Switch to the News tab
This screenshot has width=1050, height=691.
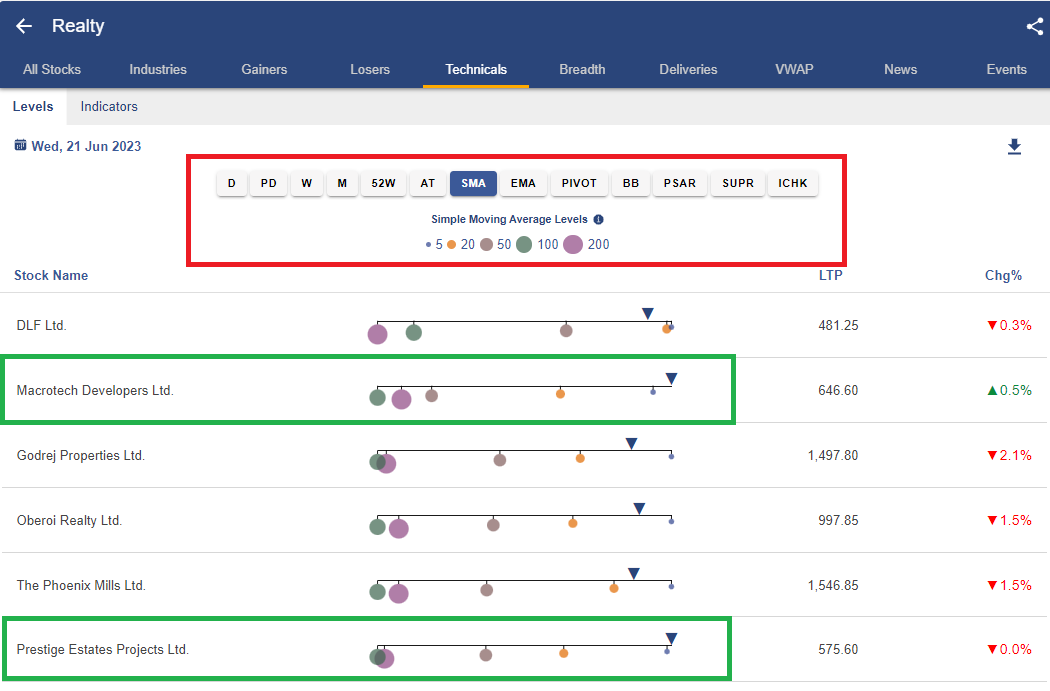(x=900, y=70)
